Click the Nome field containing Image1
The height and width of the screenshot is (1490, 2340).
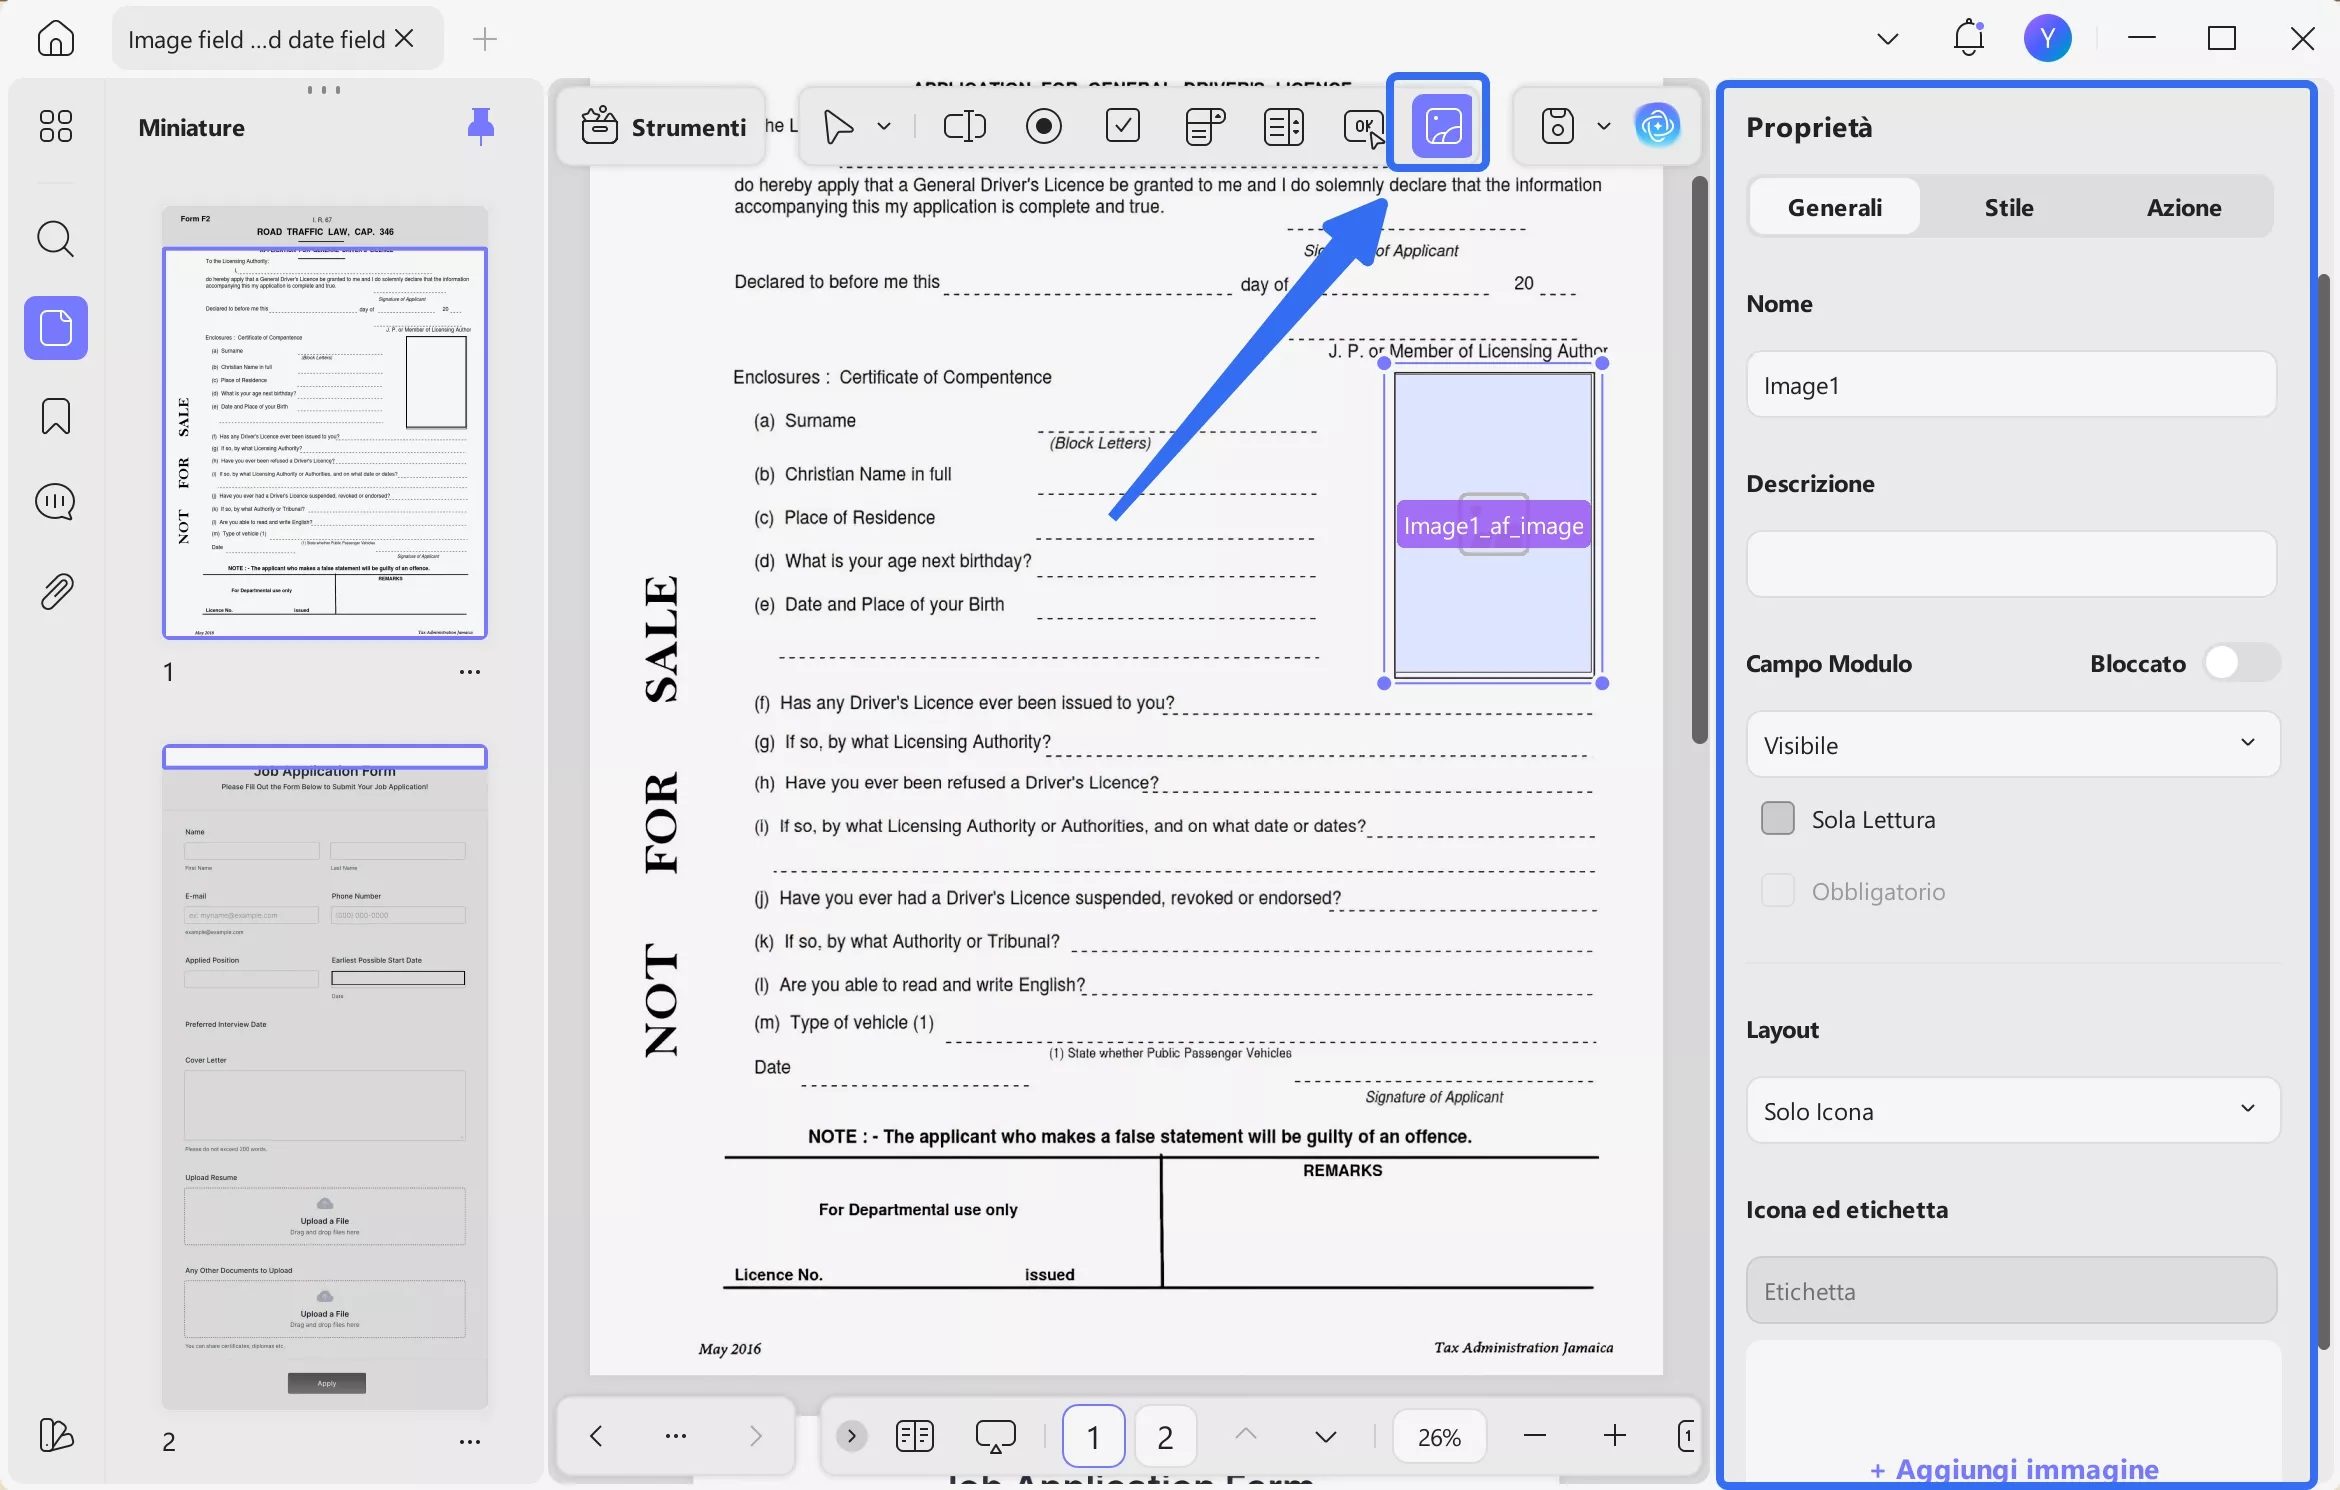(2012, 385)
